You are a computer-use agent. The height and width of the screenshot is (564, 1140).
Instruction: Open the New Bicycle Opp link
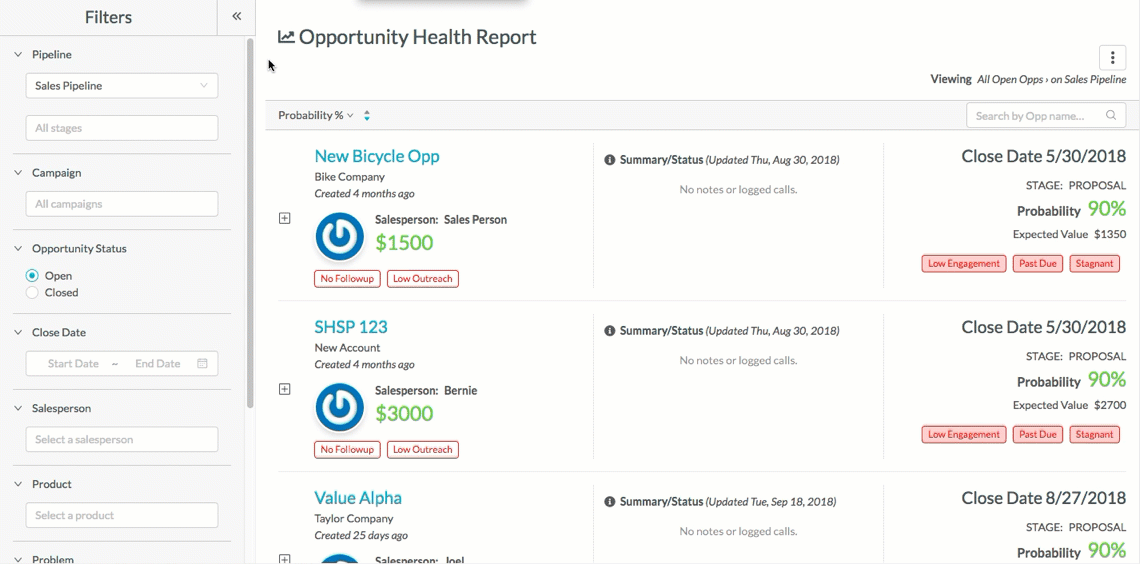coord(377,156)
